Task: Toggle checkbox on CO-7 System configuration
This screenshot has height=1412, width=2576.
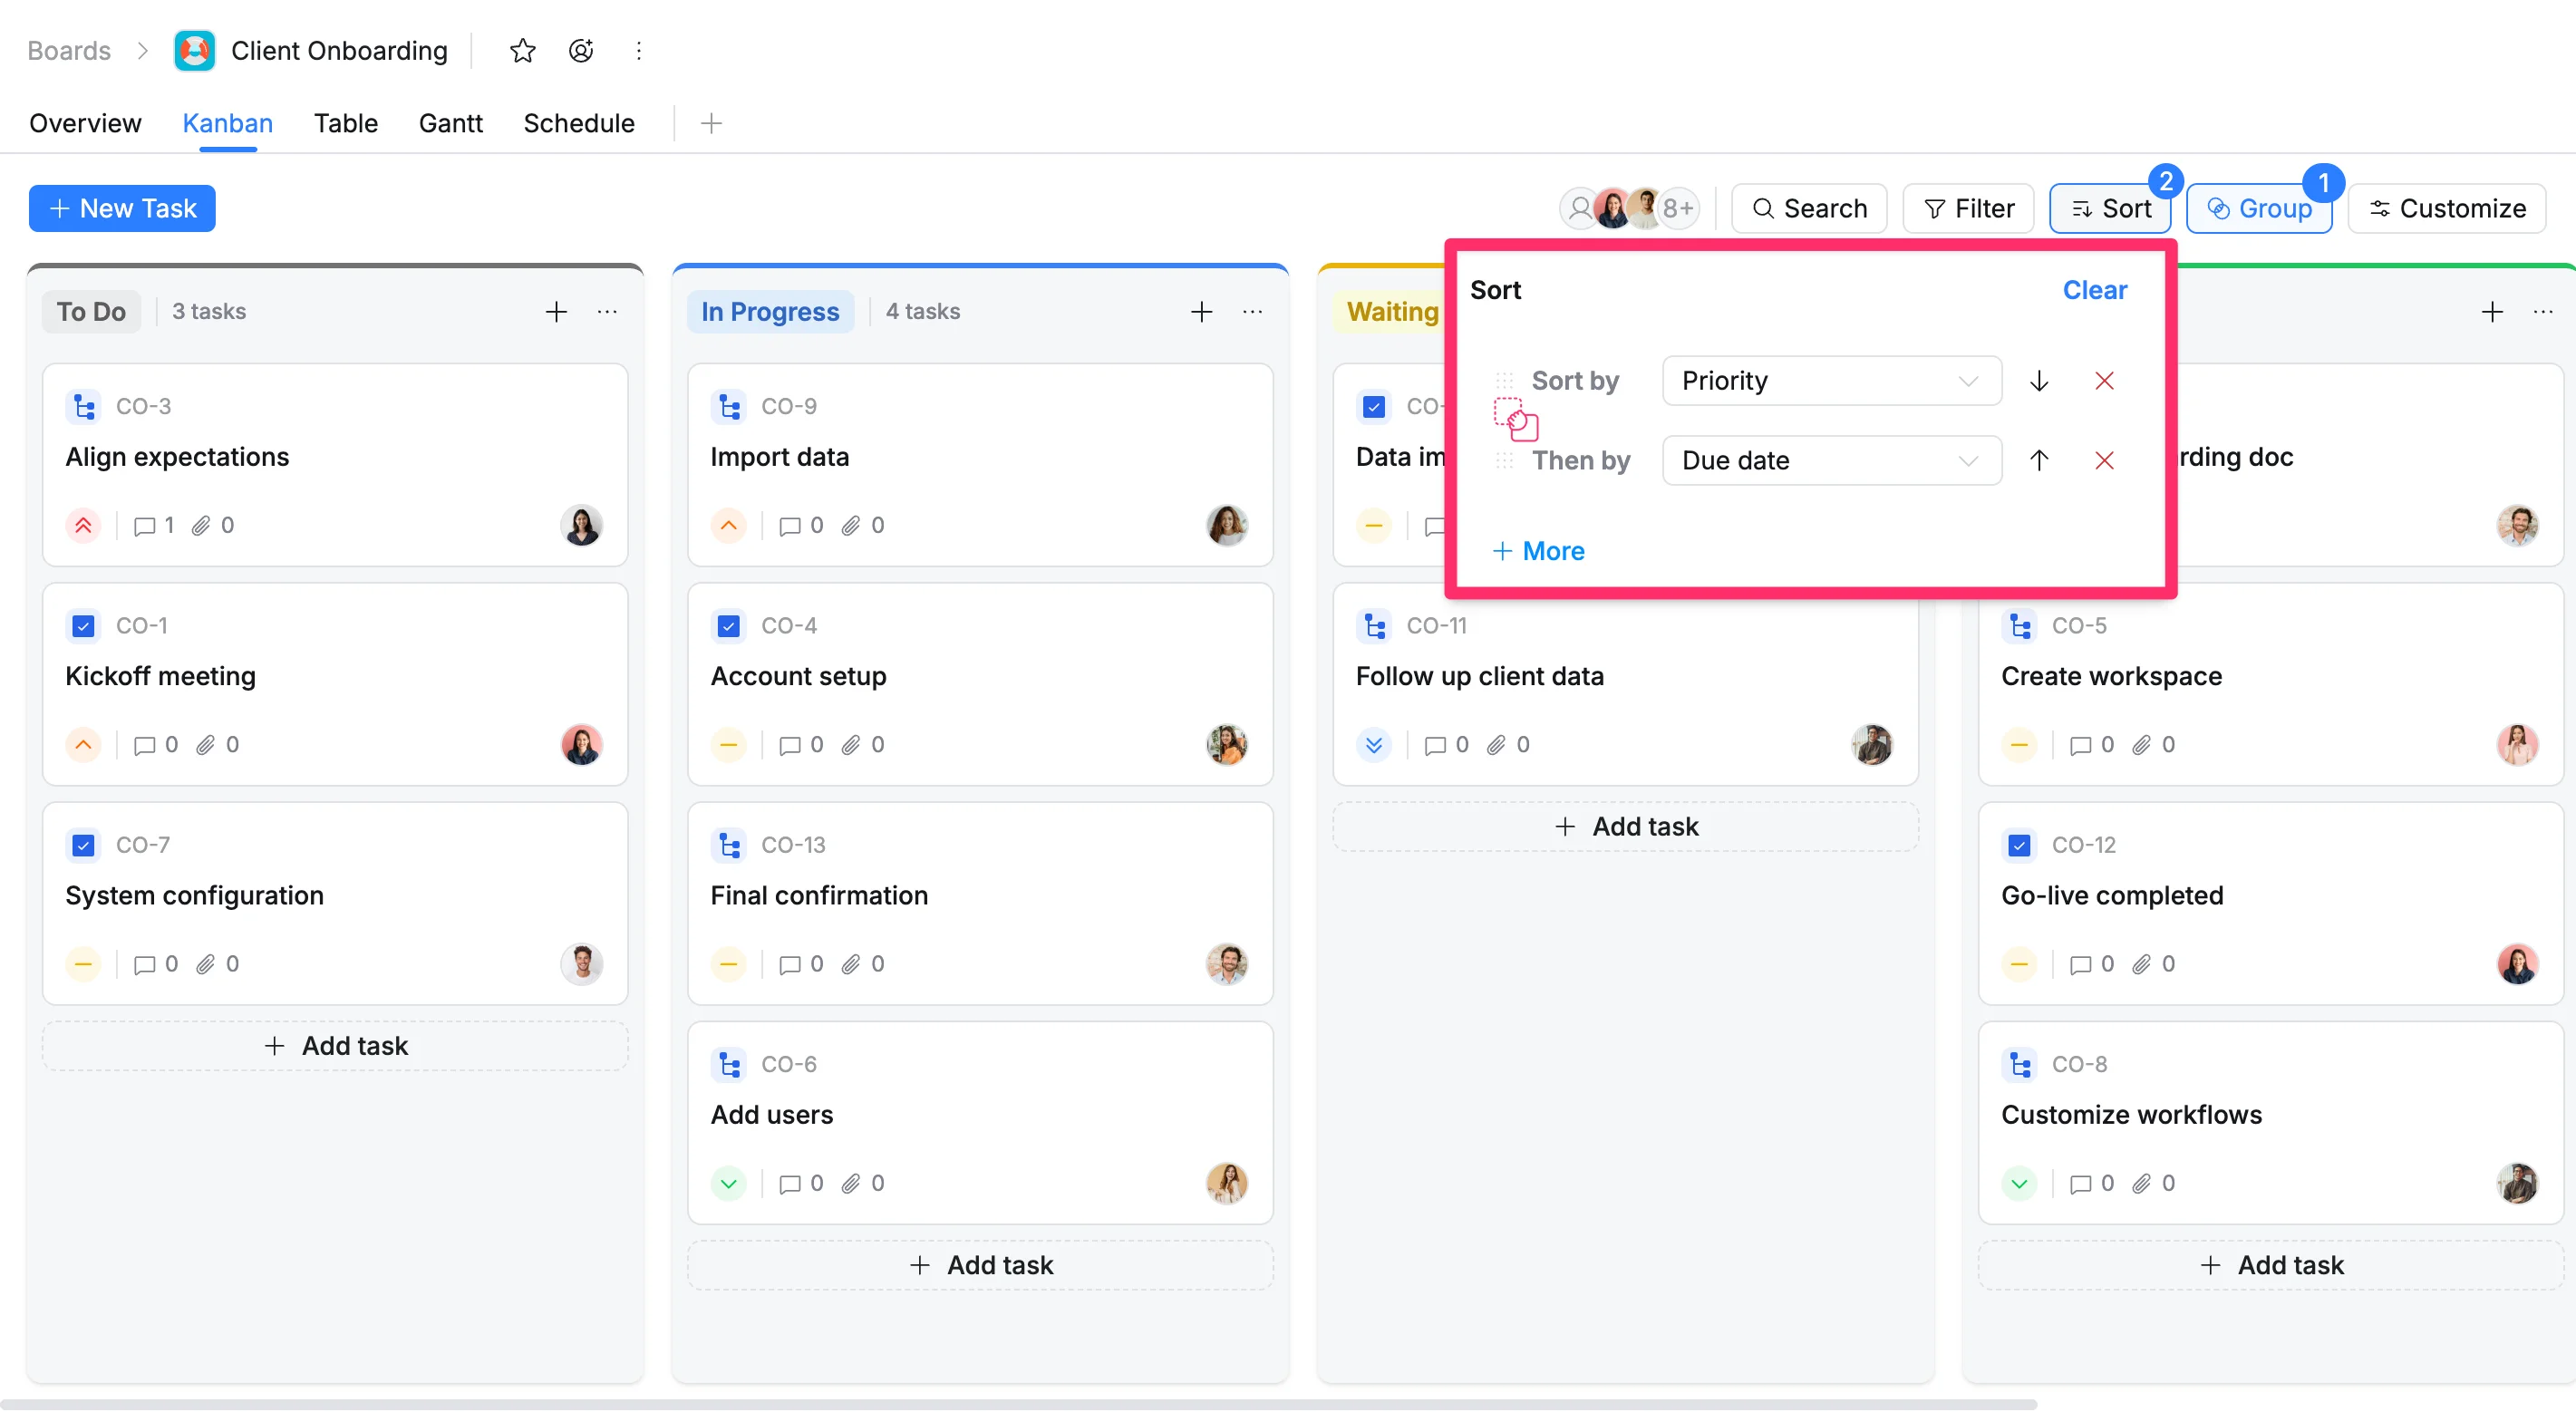Action: [x=83, y=845]
